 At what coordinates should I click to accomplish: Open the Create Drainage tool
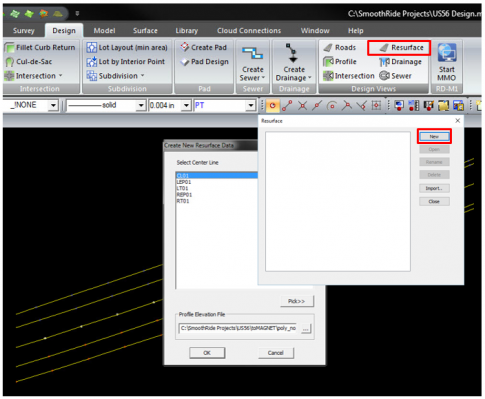(293, 62)
